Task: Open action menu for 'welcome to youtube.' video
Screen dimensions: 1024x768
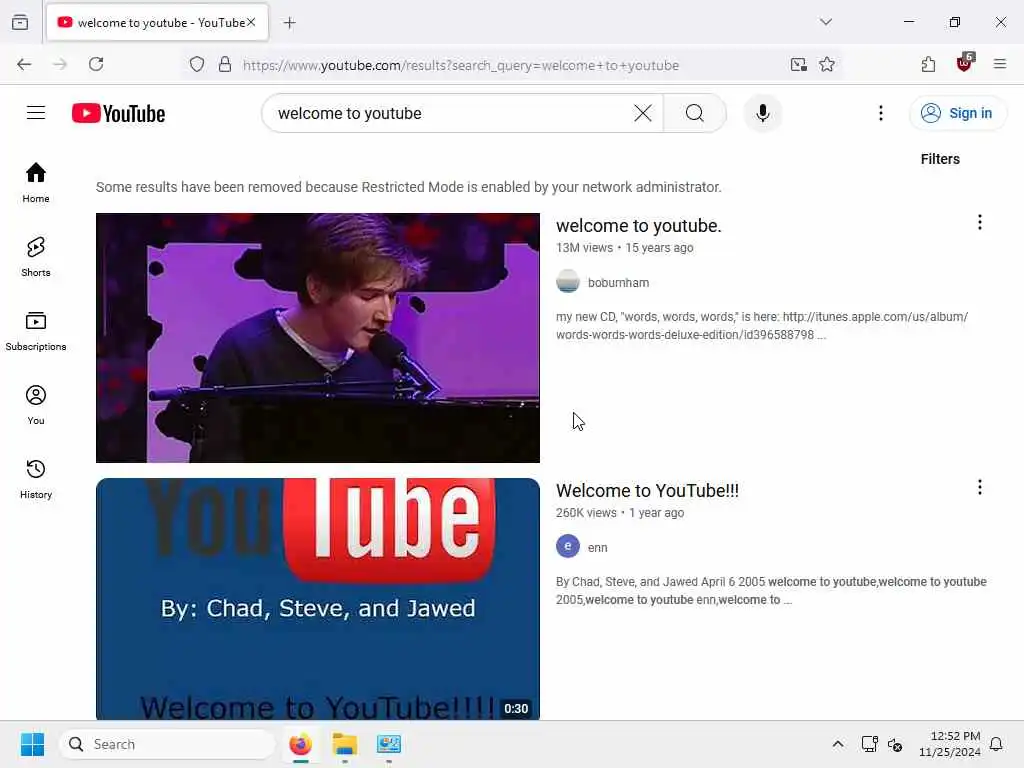Action: pos(979,222)
